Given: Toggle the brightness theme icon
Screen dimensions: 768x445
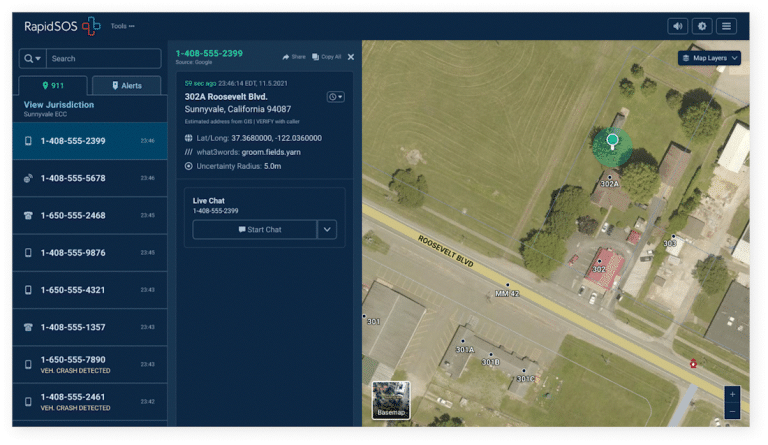Looking at the screenshot, I should tap(702, 26).
